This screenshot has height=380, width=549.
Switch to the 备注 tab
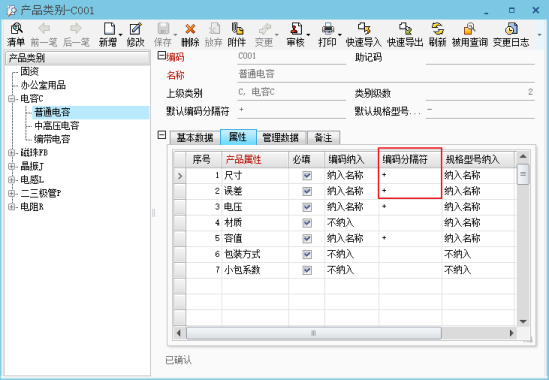click(x=323, y=138)
